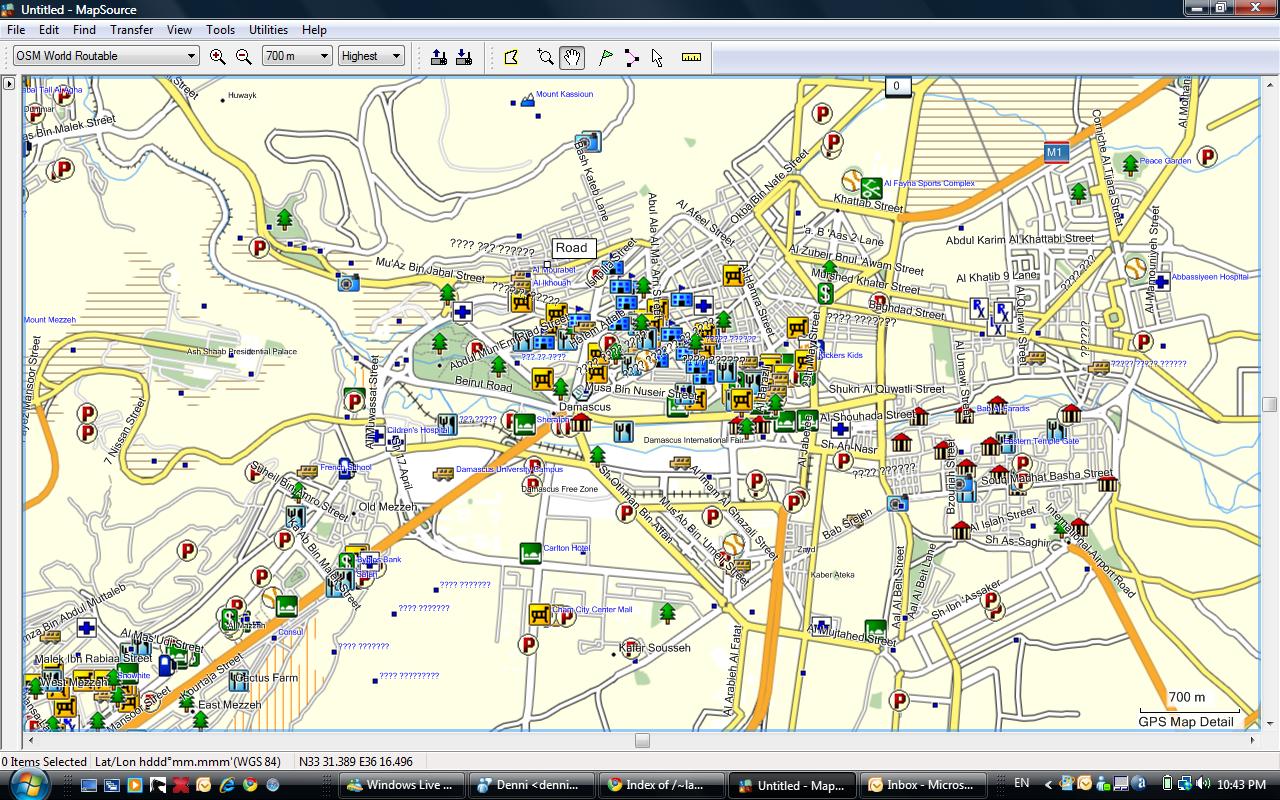Image resolution: width=1280 pixels, height=800 pixels.
Task: Click the vertical scrollbar up arrow
Action: (x=1270, y=85)
